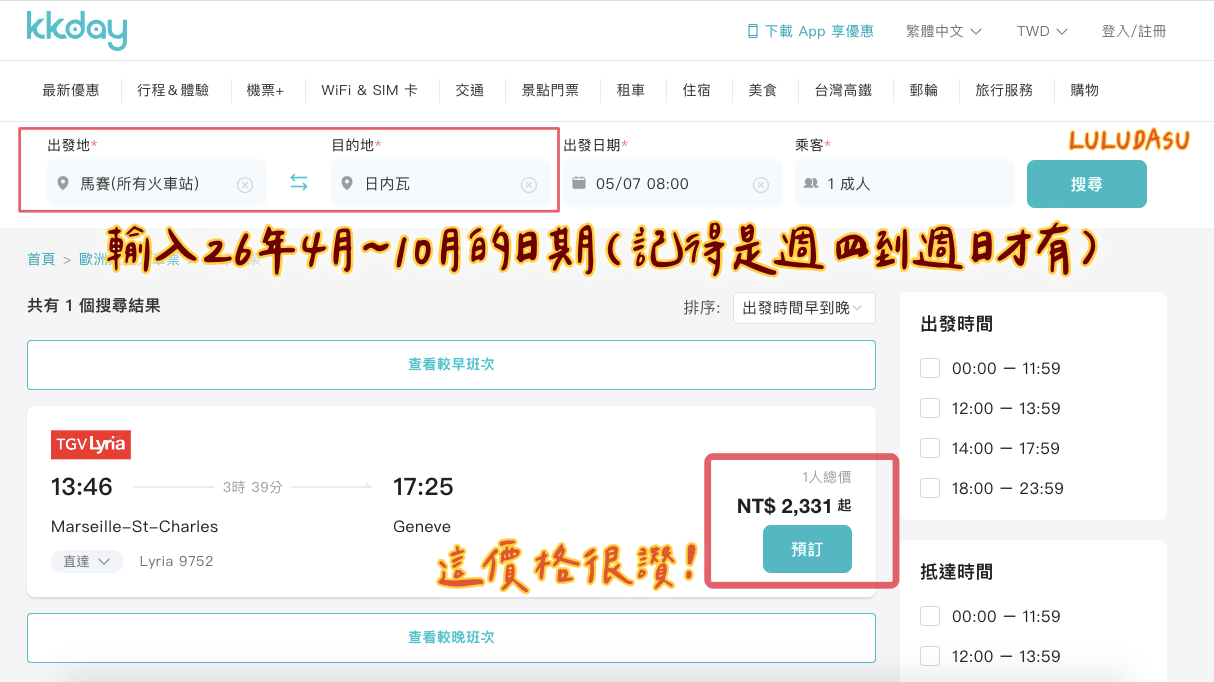Check the 18:00 — 23:59 departure time filter

pyautogui.click(x=930, y=488)
